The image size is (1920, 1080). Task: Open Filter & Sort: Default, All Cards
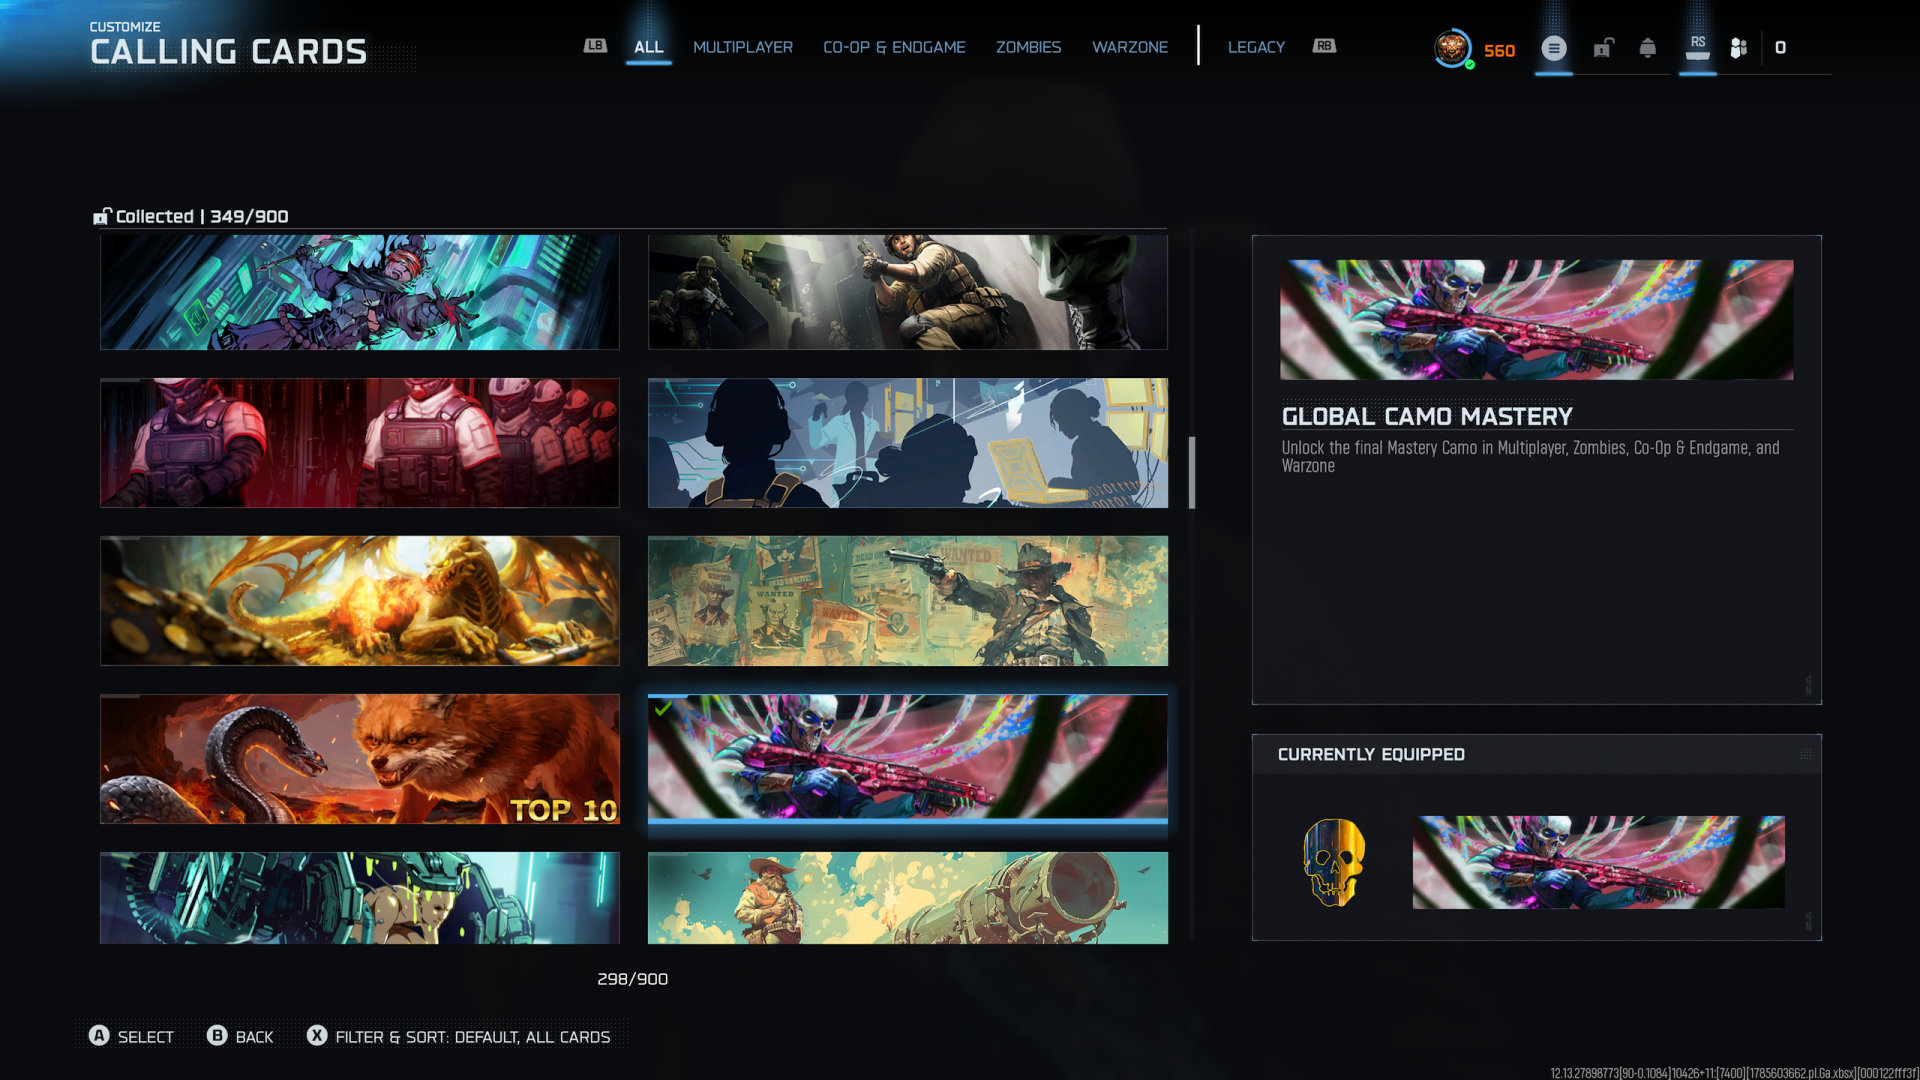(472, 1037)
